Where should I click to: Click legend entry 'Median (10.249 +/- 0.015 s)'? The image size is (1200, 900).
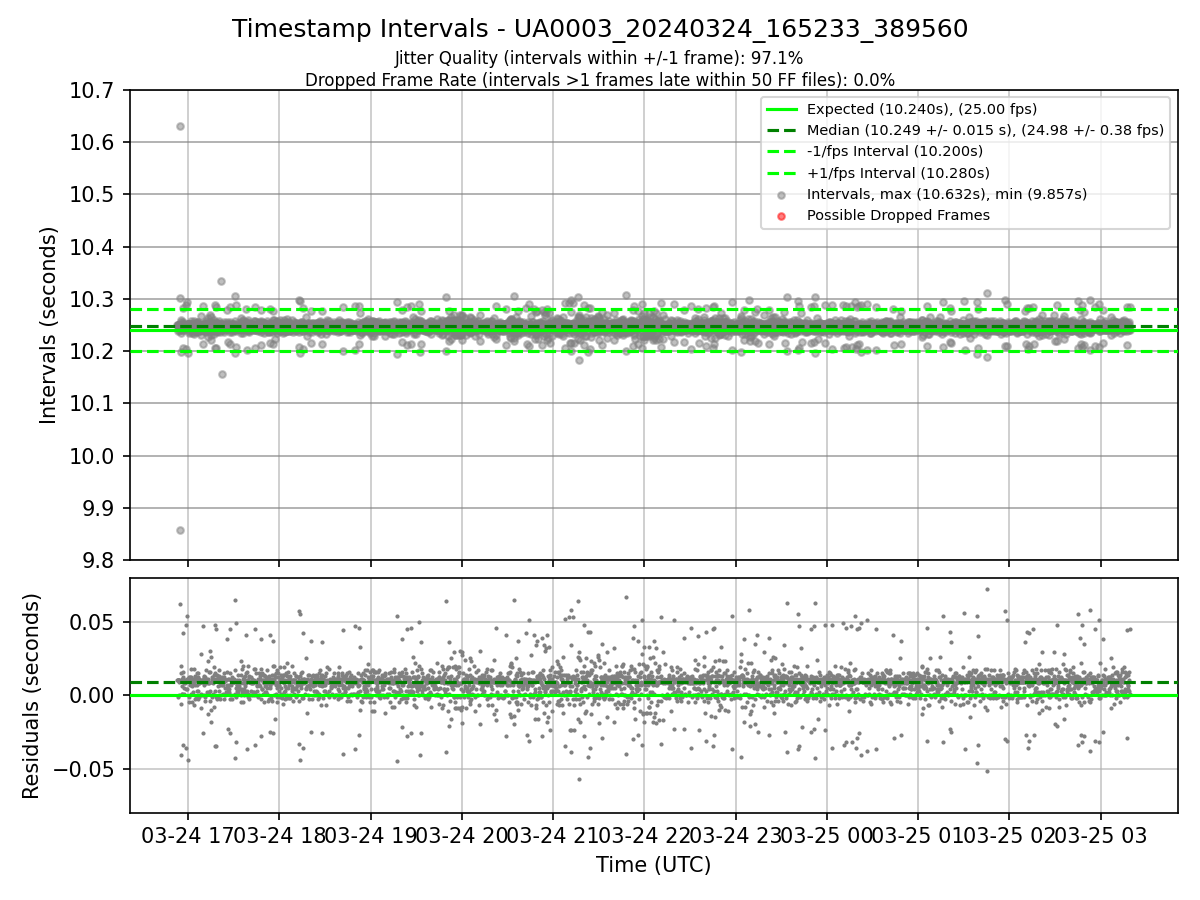pos(985,131)
